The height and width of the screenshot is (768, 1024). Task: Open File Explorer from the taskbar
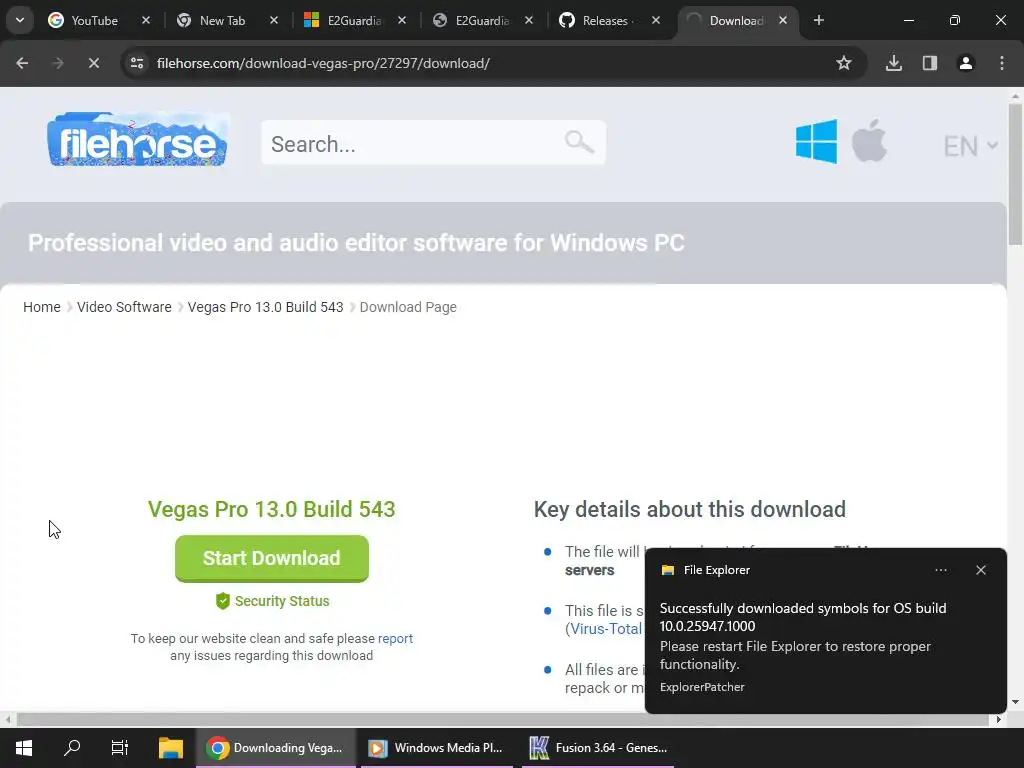171,748
